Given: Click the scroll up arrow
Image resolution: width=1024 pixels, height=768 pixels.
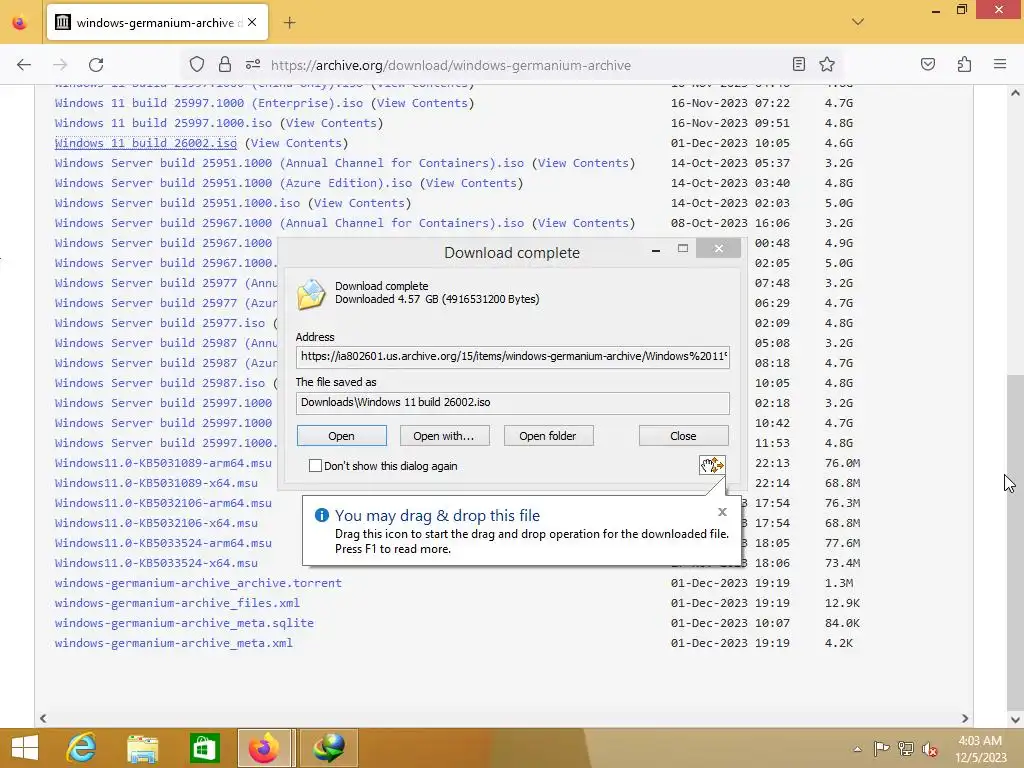Looking at the screenshot, I should (1015, 93).
